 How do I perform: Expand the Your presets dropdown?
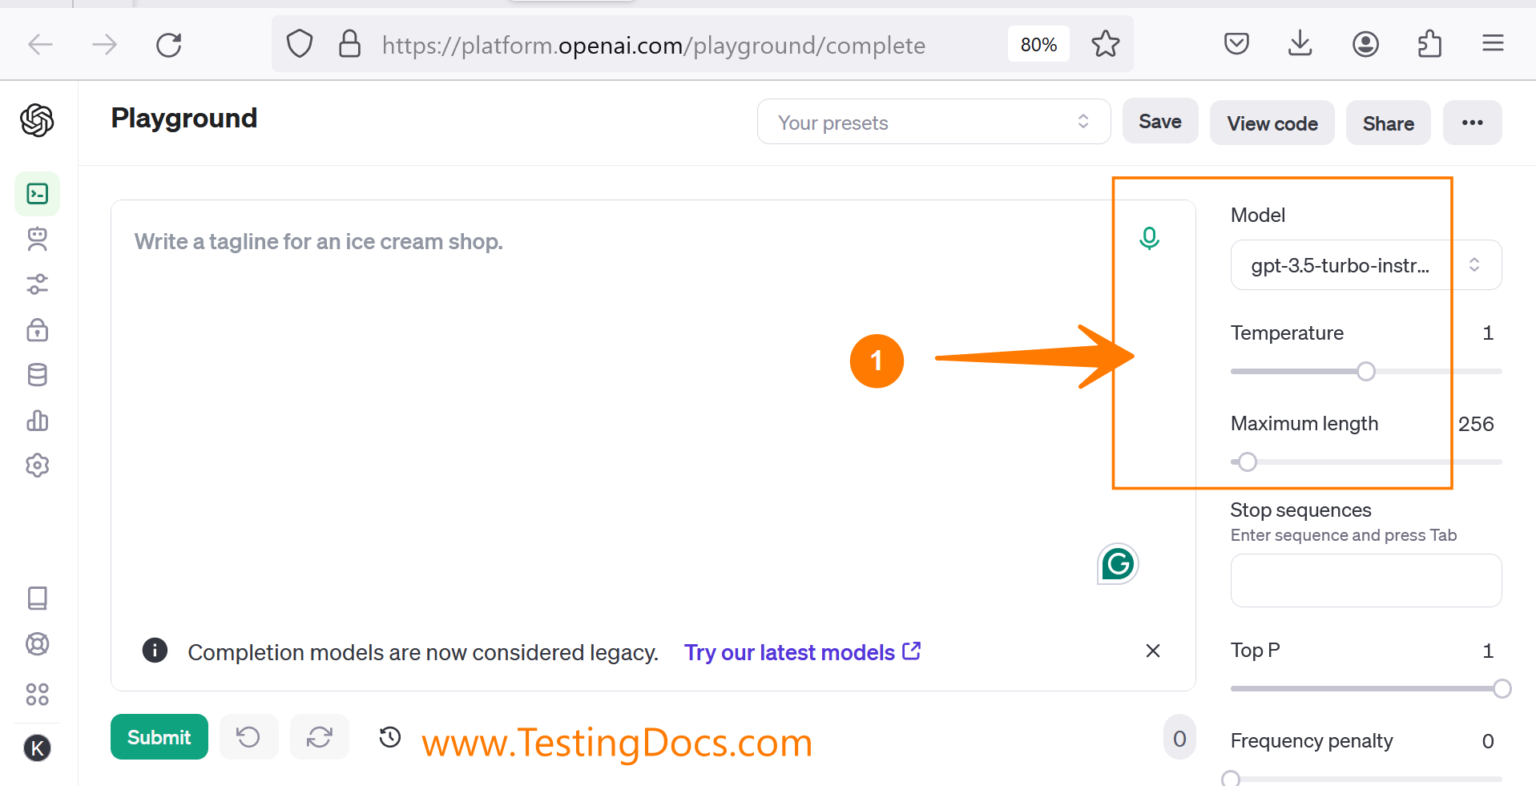point(933,121)
